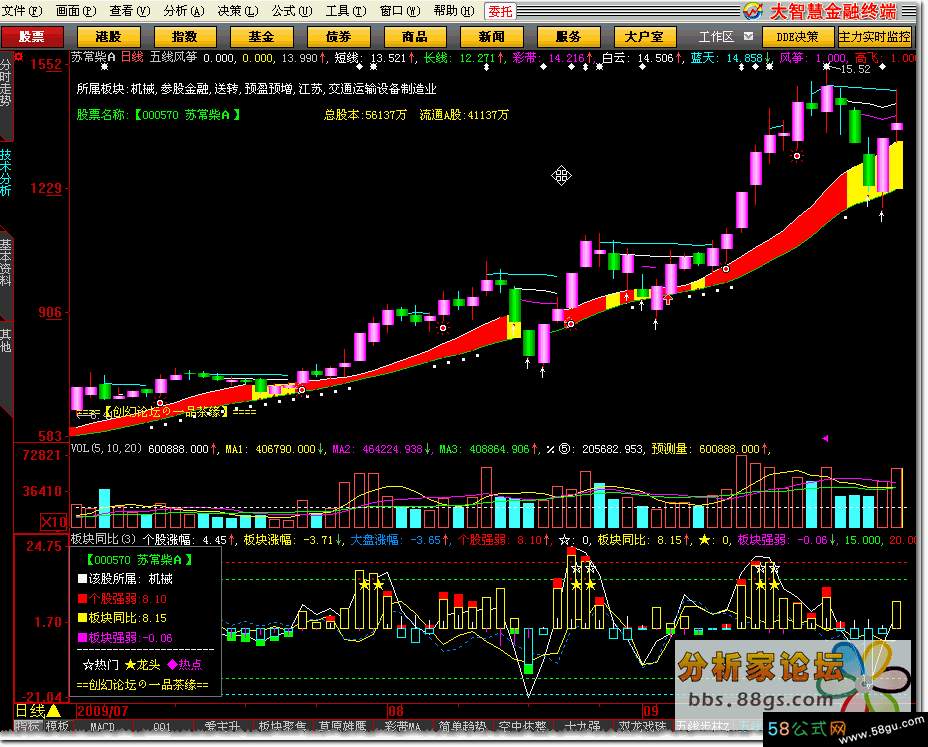Open the 服务 section
Image resolution: width=928 pixels, height=747 pixels.
(568, 37)
